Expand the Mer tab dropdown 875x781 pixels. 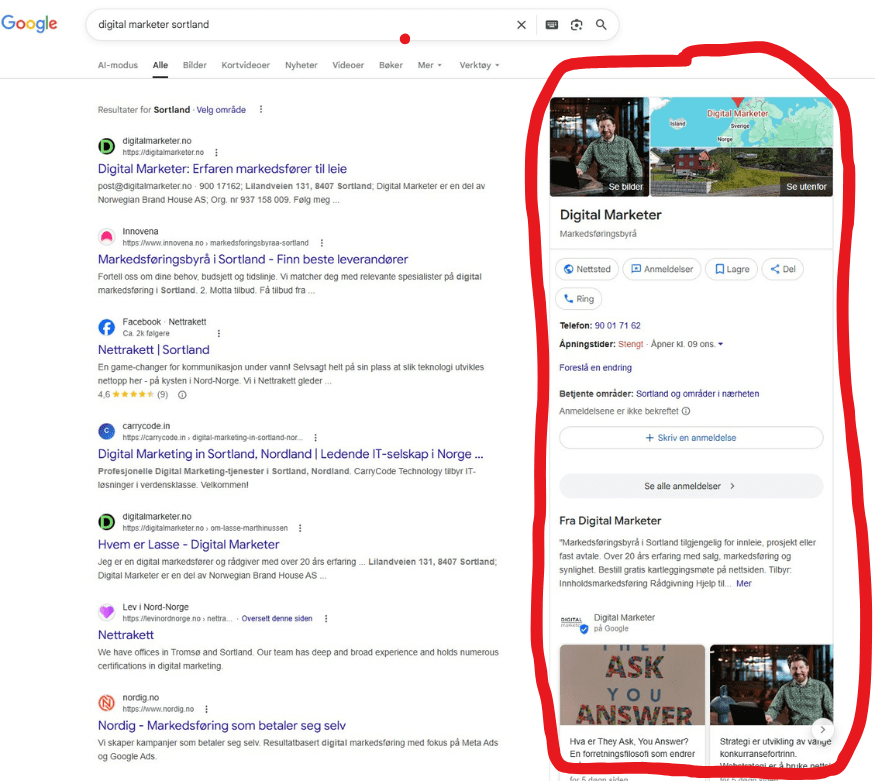tap(429, 64)
